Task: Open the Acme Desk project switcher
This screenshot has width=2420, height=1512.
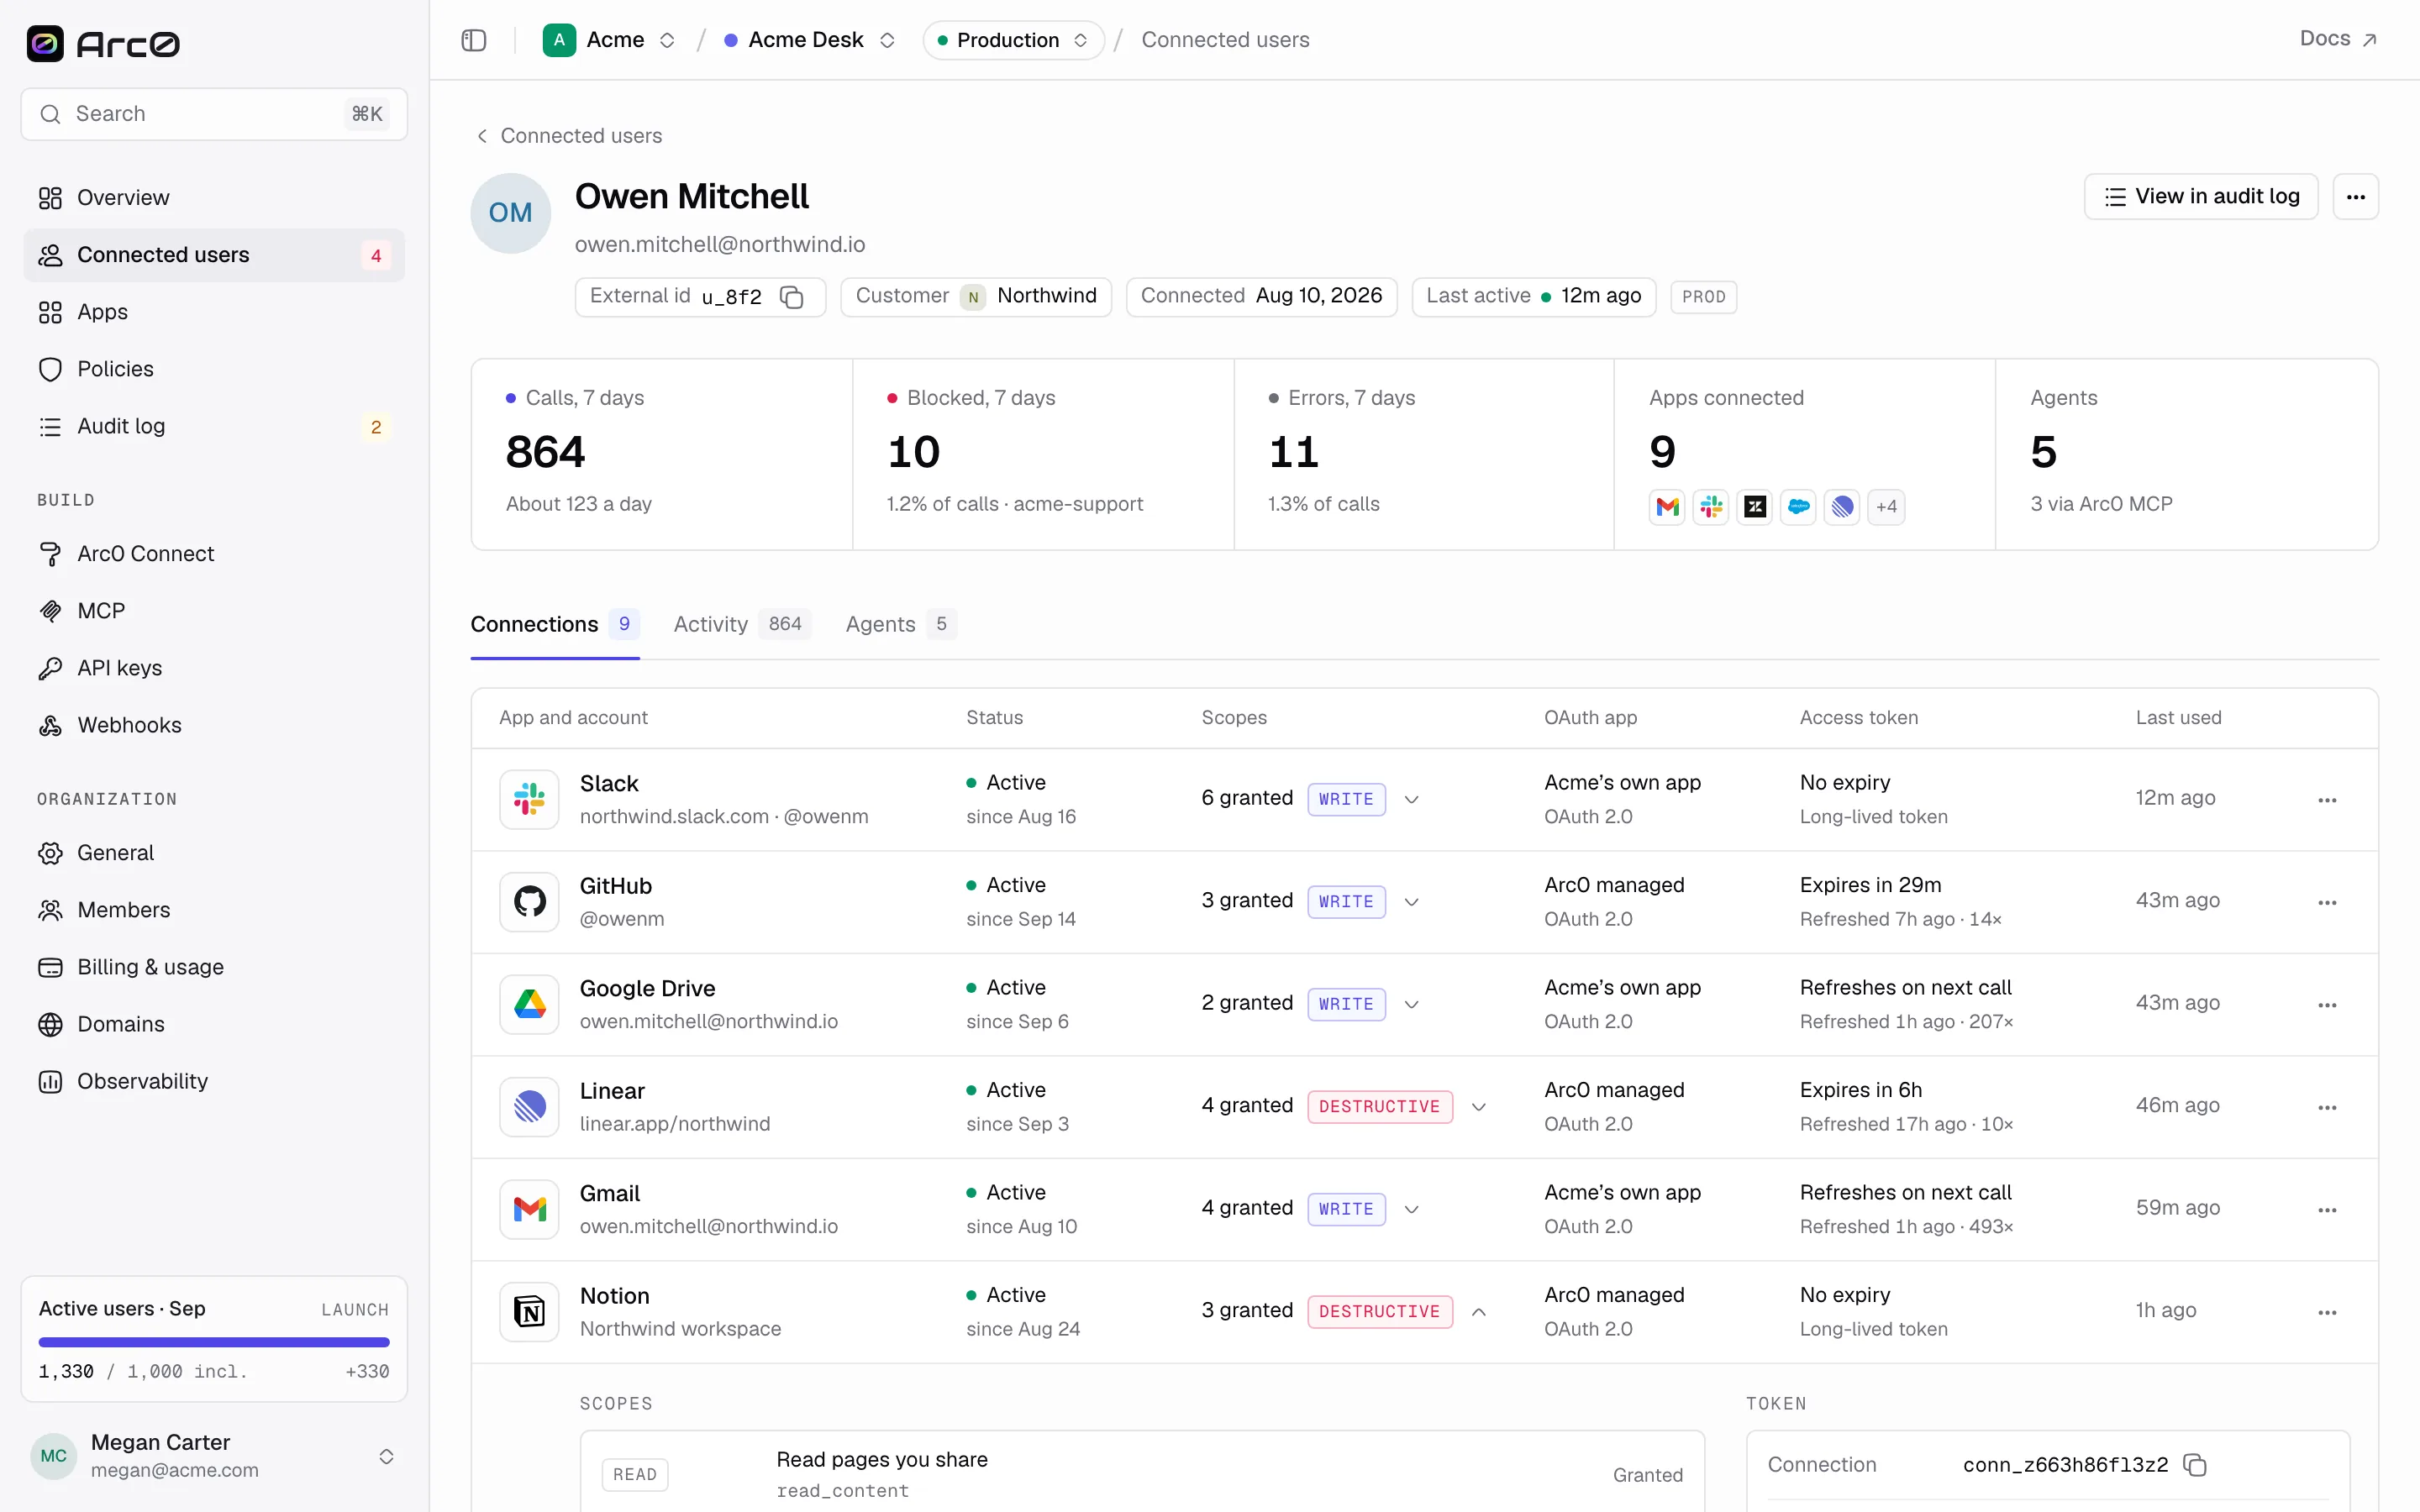Action: [810, 40]
